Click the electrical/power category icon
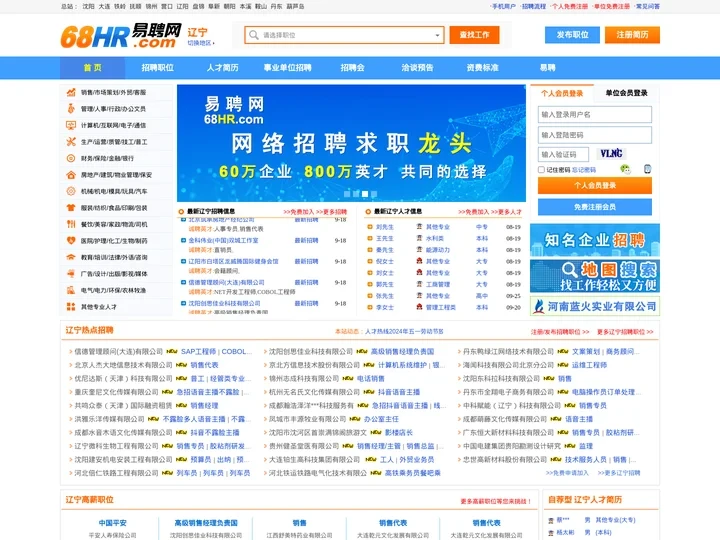Screen dimensions: 720x540 (71, 290)
